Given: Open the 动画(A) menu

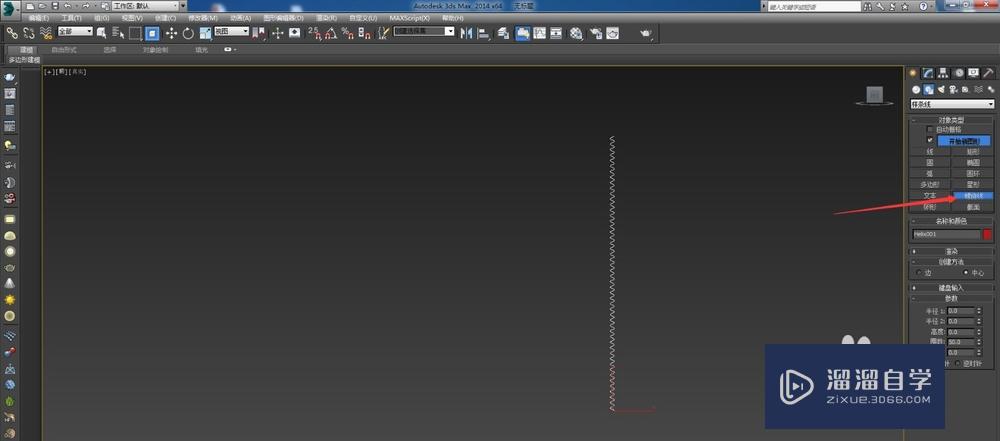Looking at the screenshot, I should (x=240, y=18).
